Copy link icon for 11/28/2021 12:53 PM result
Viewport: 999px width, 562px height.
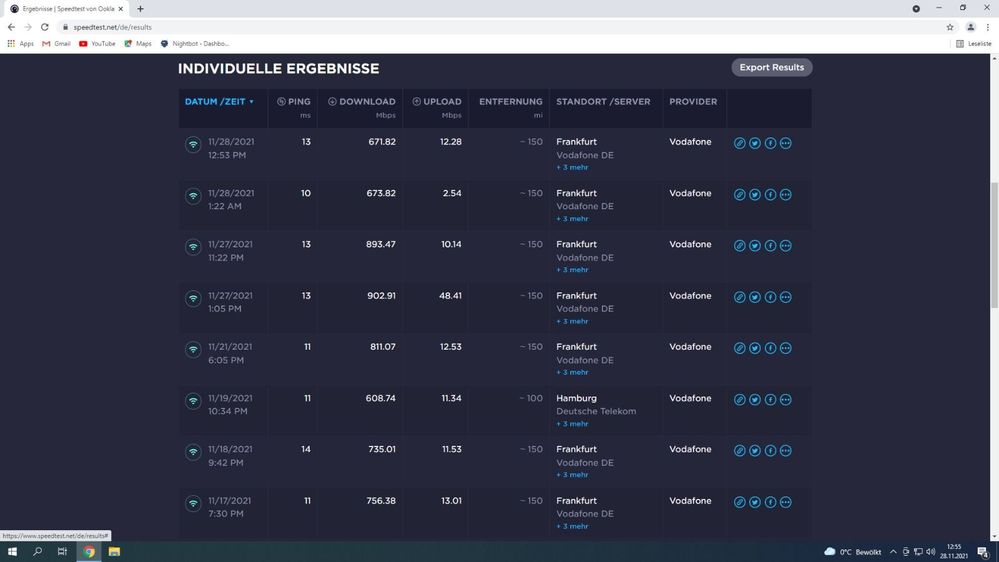pyautogui.click(x=739, y=143)
